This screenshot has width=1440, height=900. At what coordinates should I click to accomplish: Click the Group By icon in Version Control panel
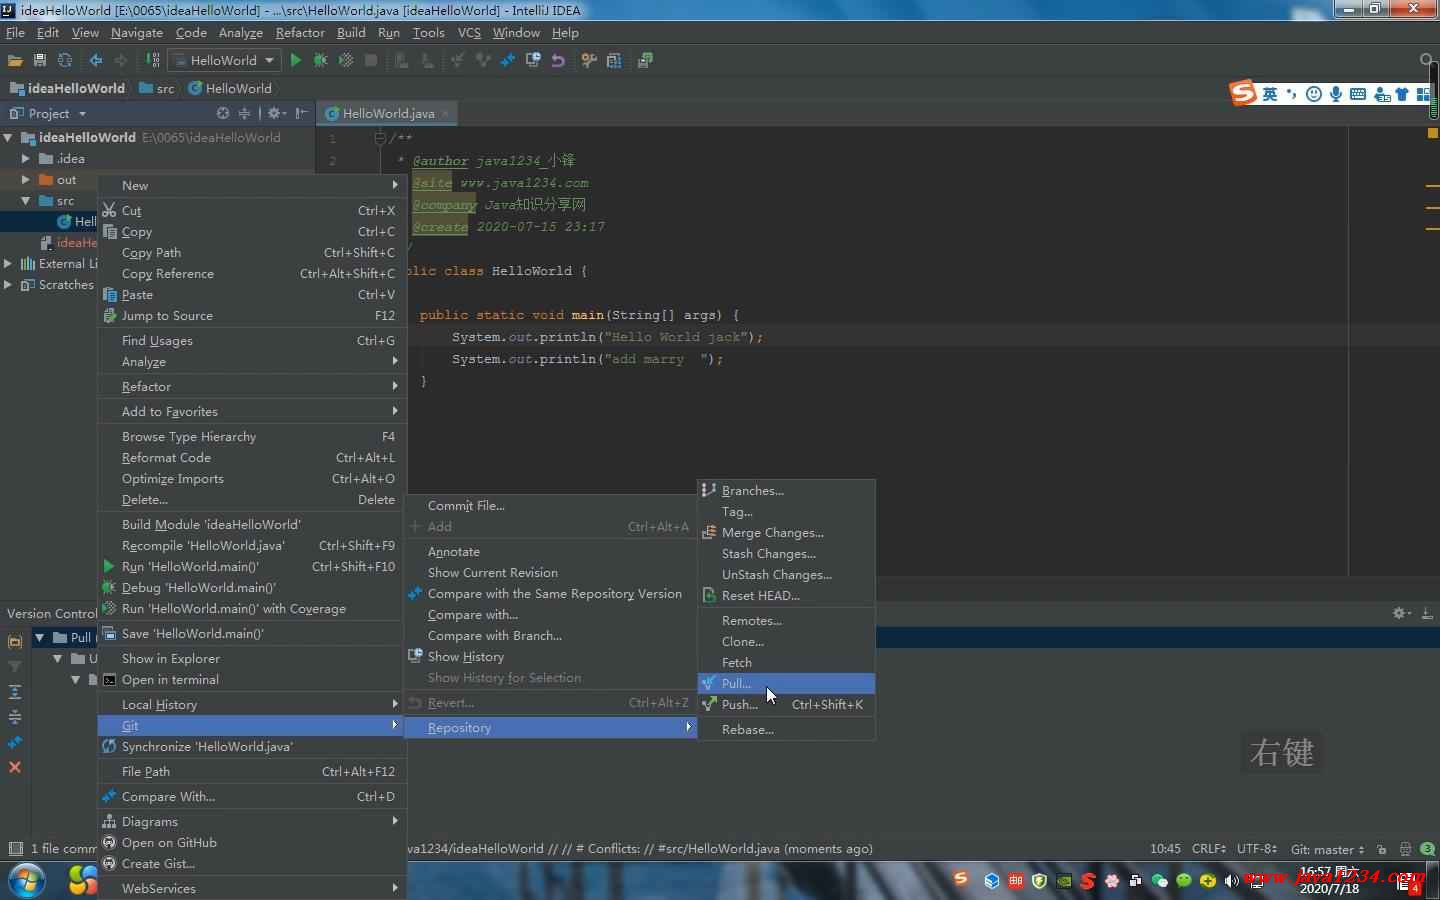(15, 641)
